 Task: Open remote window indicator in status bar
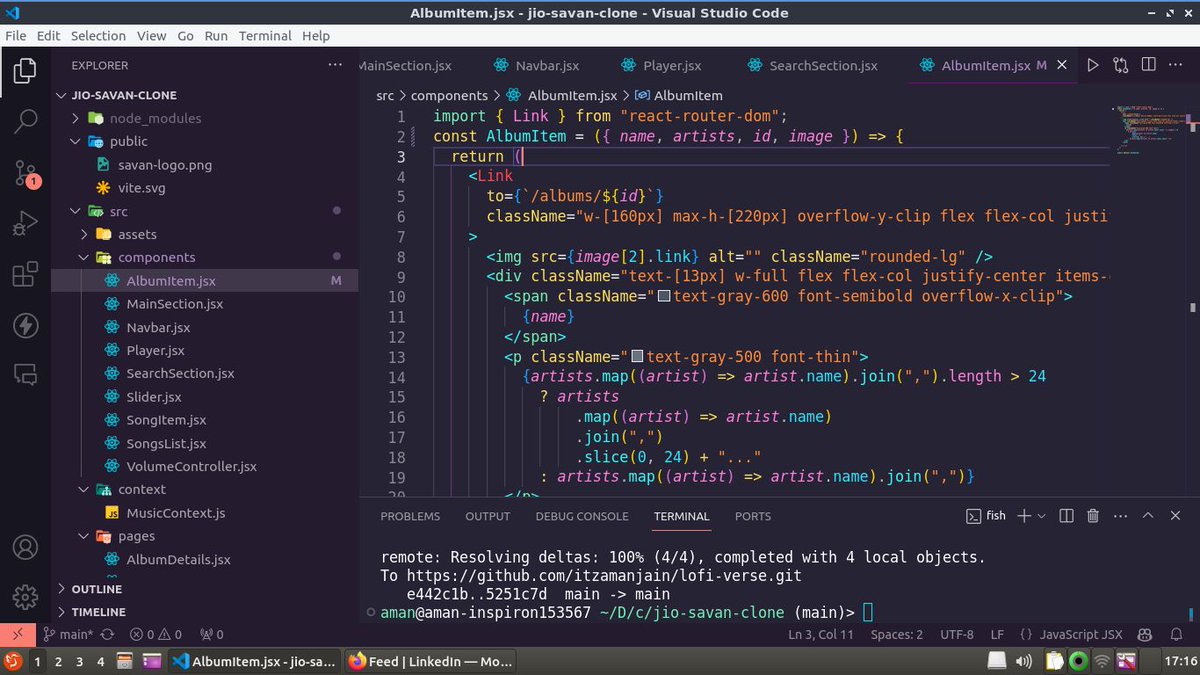click(17, 634)
